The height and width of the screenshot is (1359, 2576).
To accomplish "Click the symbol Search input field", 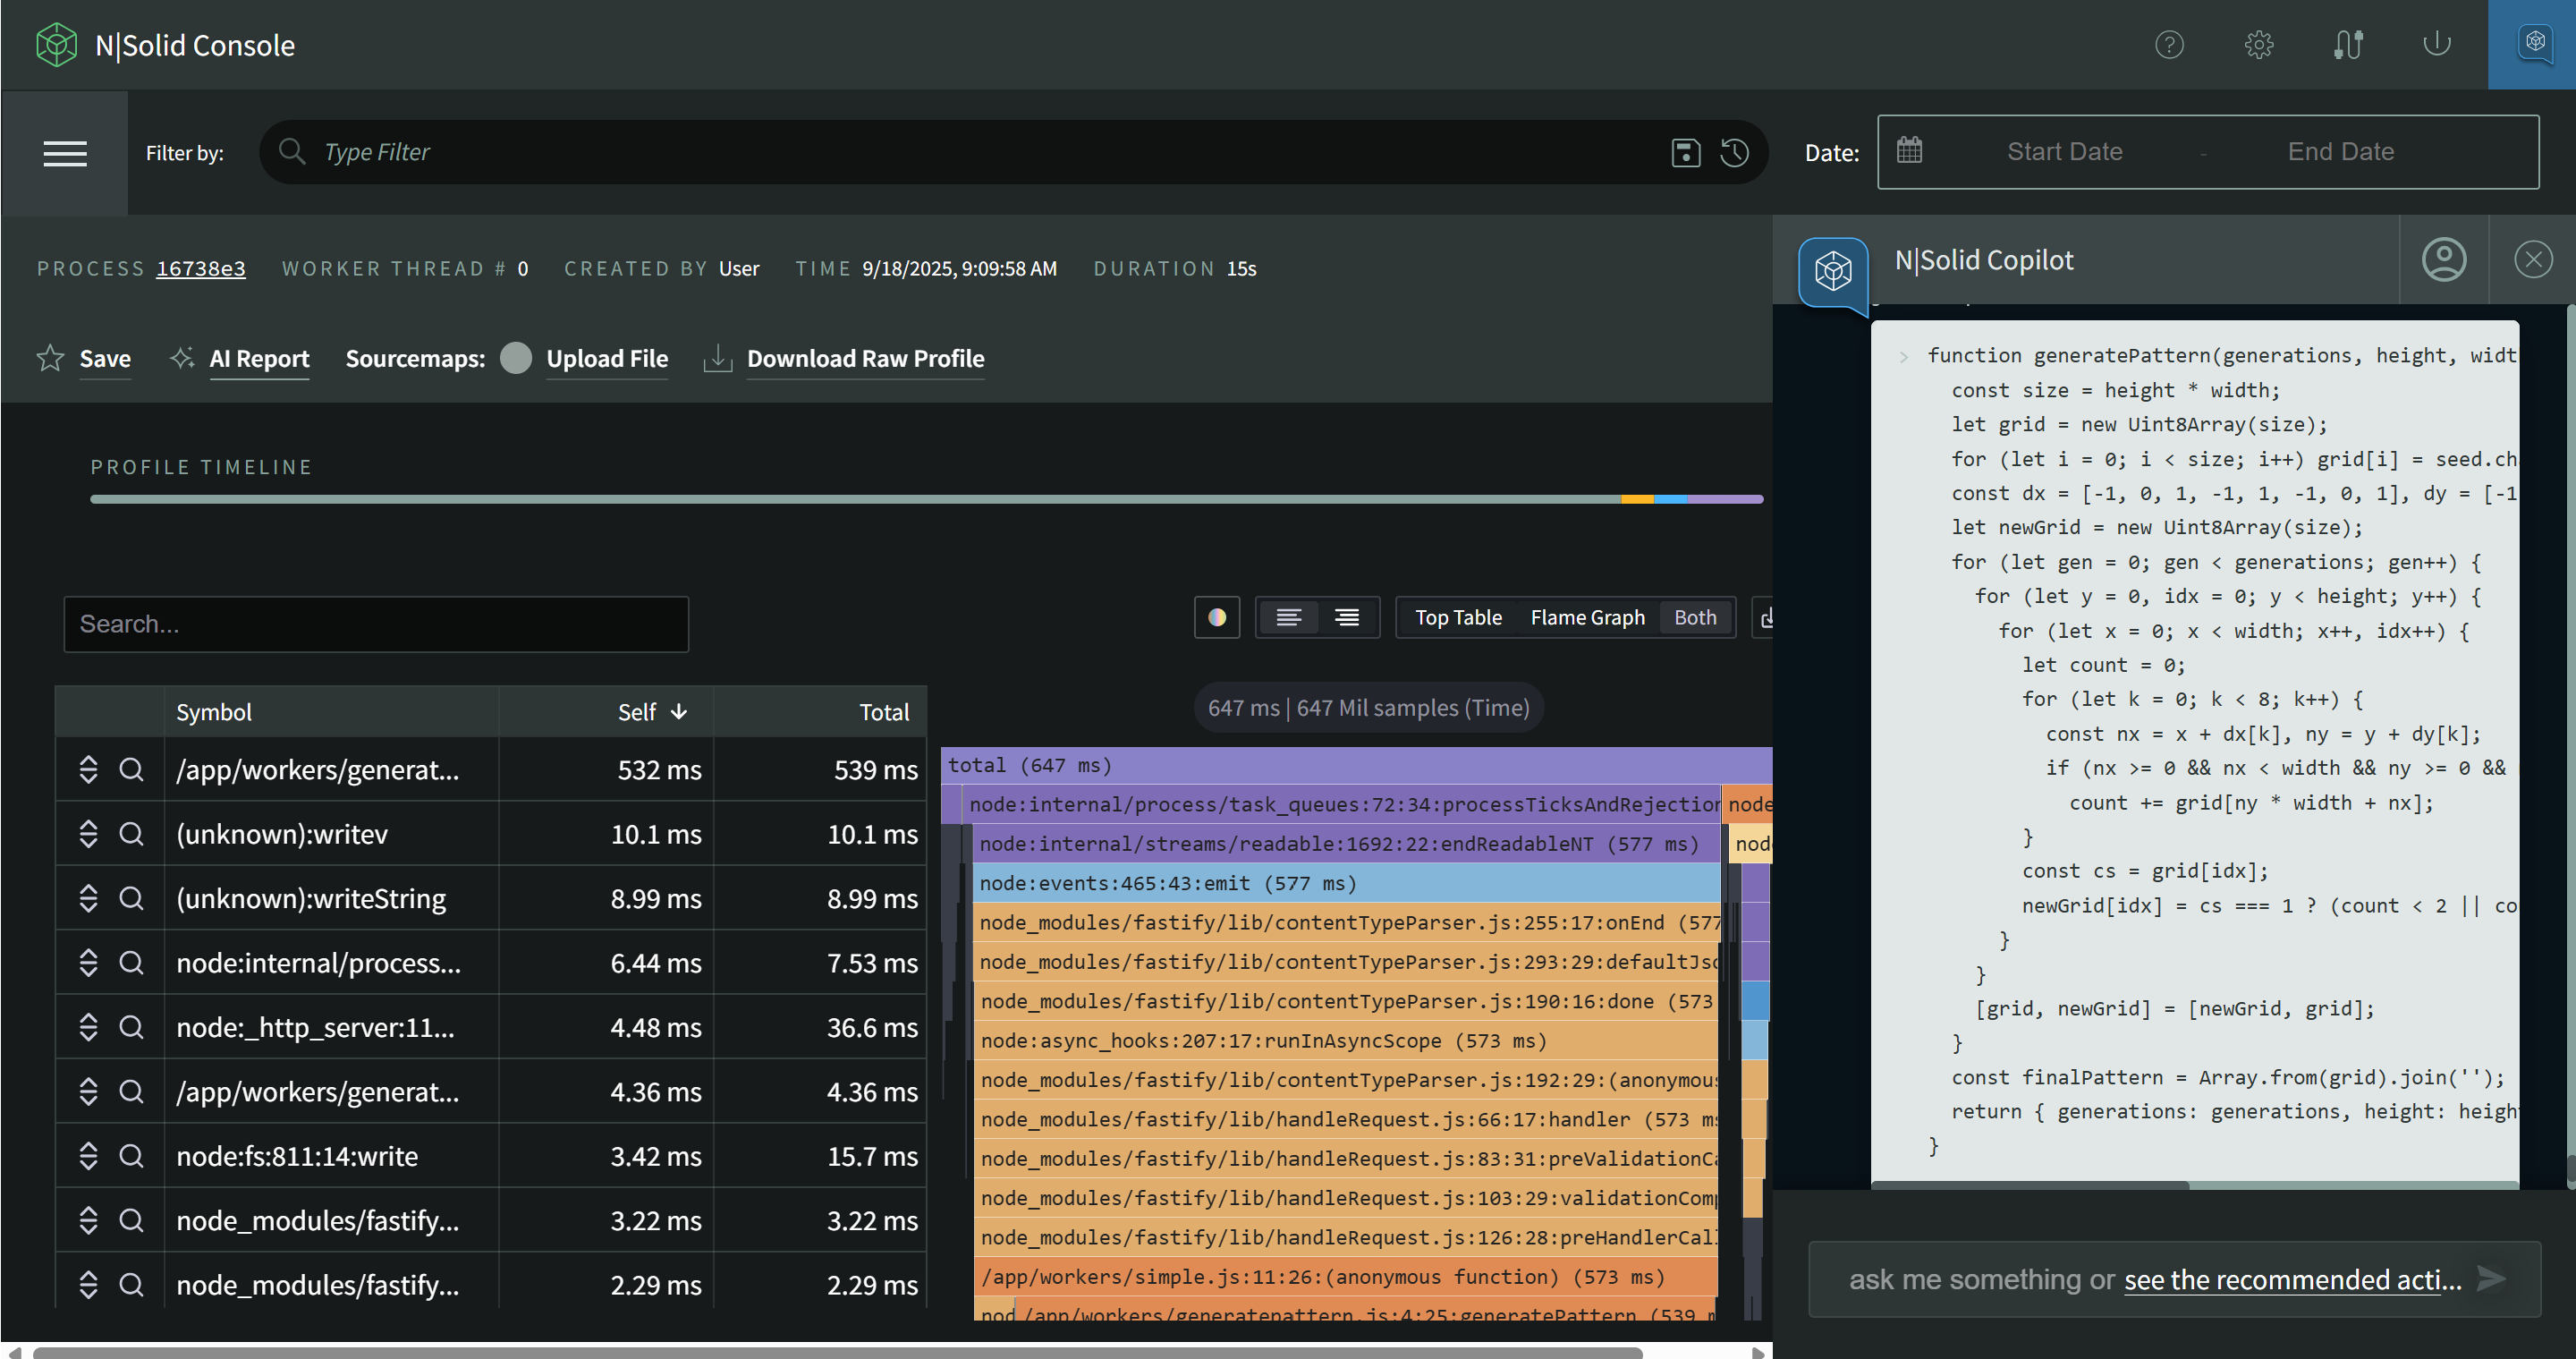I will point(376,624).
